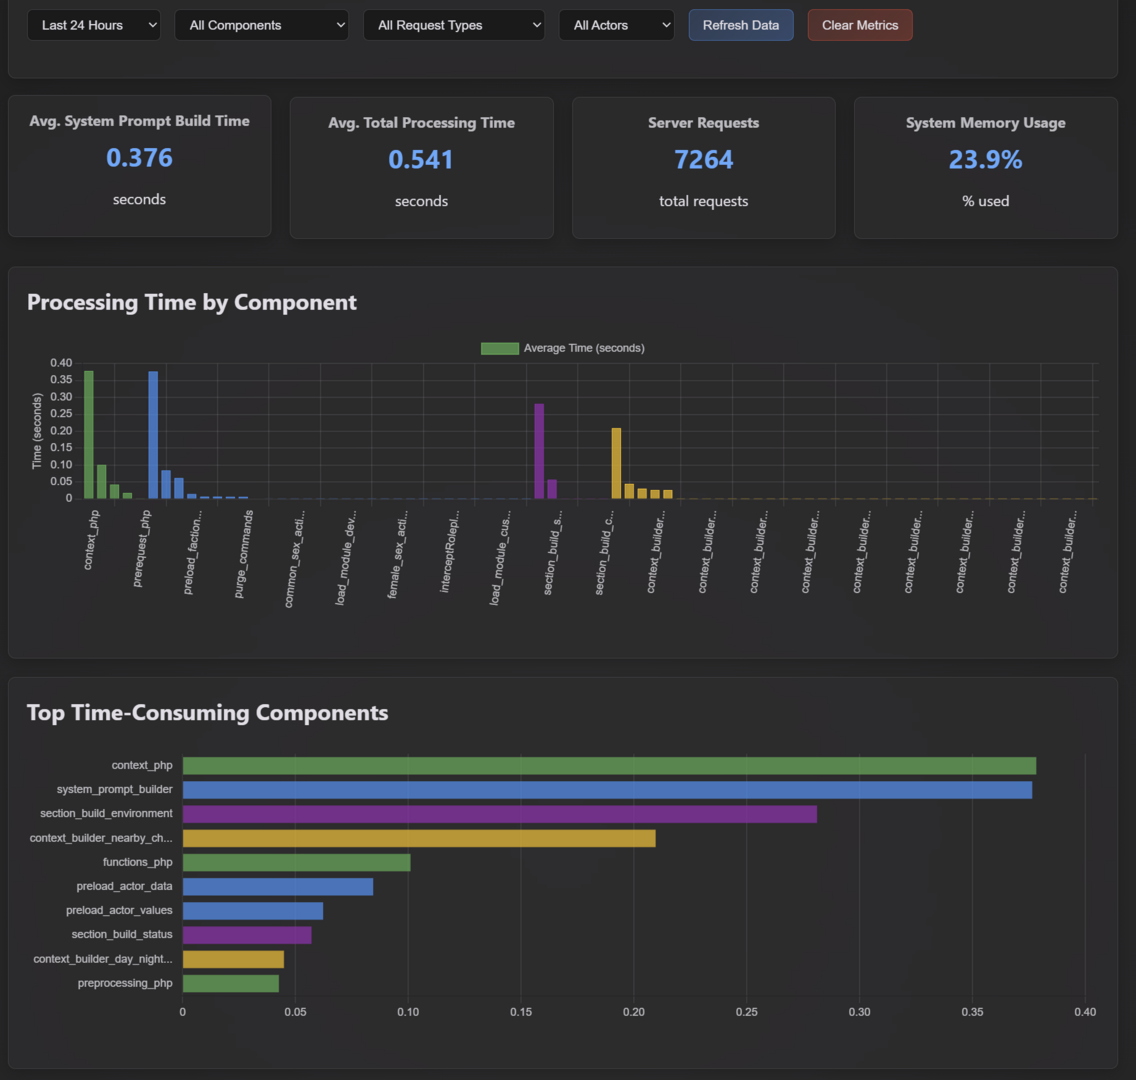Viewport: 1136px width, 1080px height.
Task: Click the tall green context_php bar in the component chart
Action: (88, 435)
